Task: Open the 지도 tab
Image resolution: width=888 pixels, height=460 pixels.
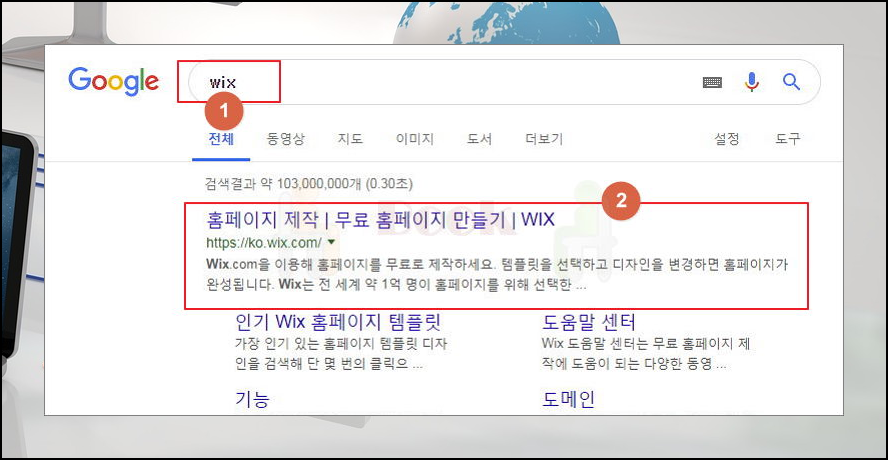Action: coord(350,139)
